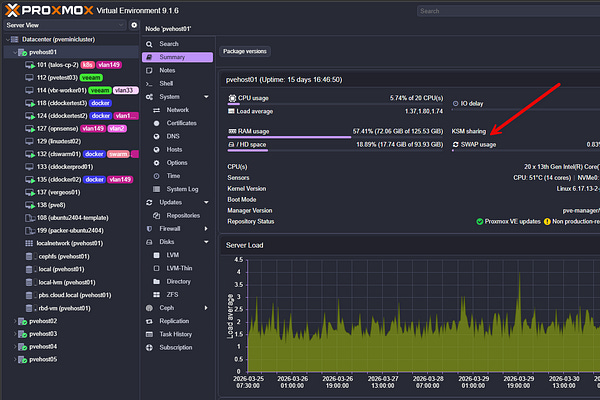Open the Certificates settings page
600x400 pixels.
pyautogui.click(x=182, y=122)
